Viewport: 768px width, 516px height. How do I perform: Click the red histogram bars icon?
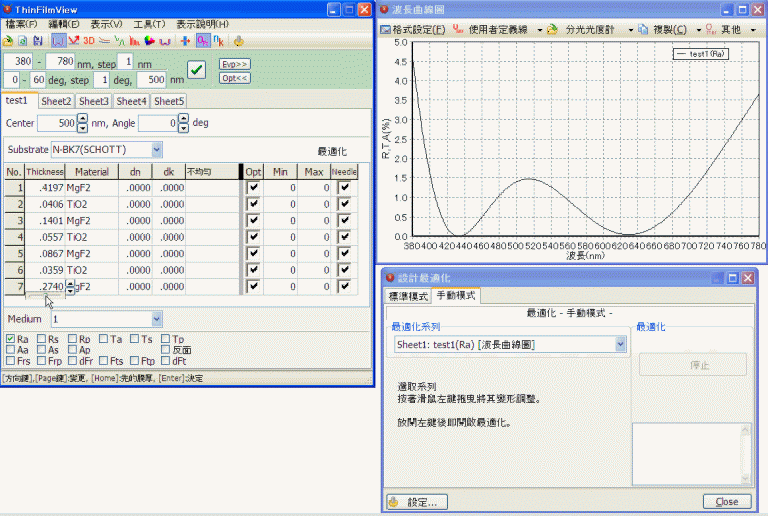135,41
